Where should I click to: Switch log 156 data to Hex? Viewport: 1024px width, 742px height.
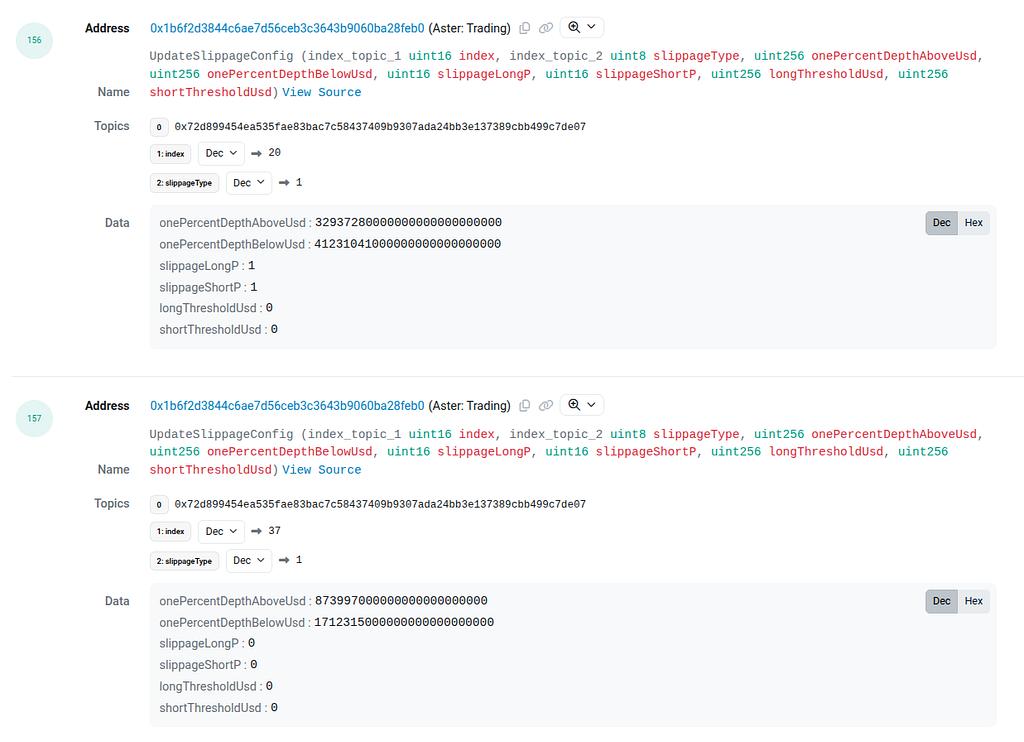point(973,223)
